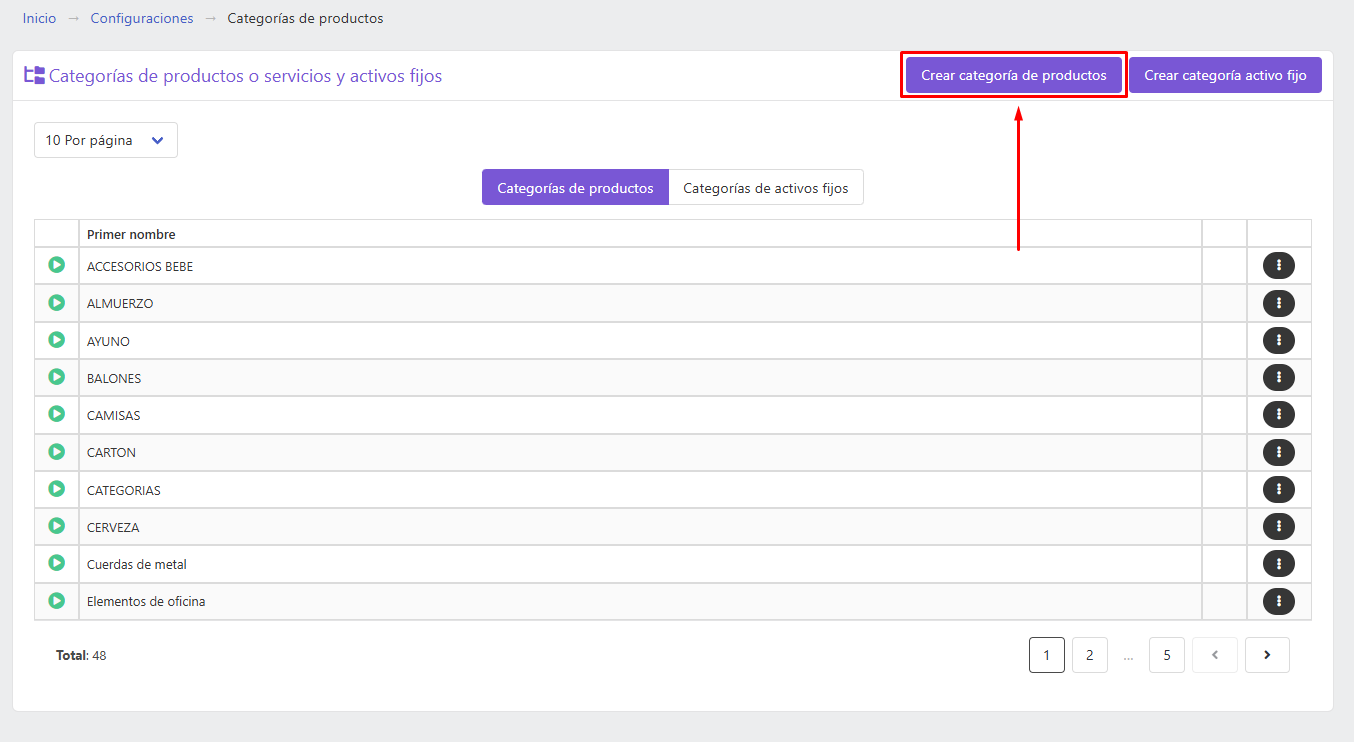This screenshot has width=1354, height=742.
Task: Toggle the green status icon for ALMUERZO
Action: [57, 302]
